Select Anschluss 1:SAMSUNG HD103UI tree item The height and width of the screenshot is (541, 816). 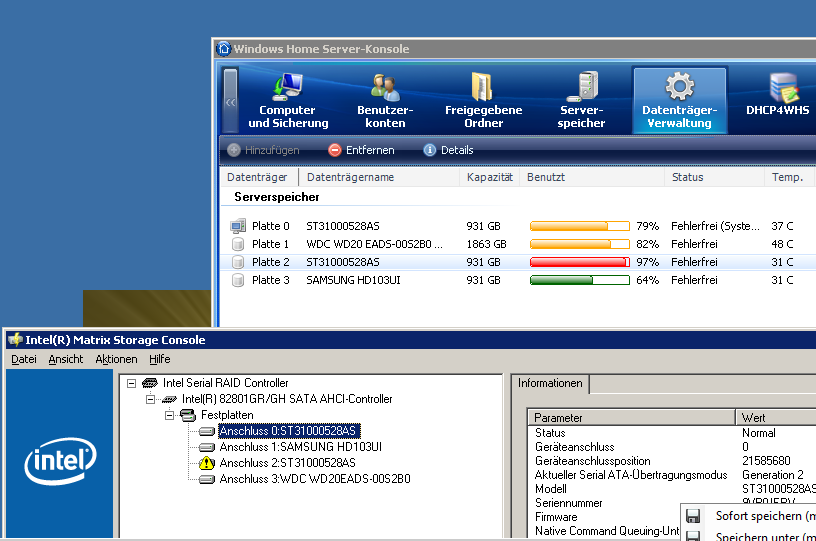[x=300, y=447]
